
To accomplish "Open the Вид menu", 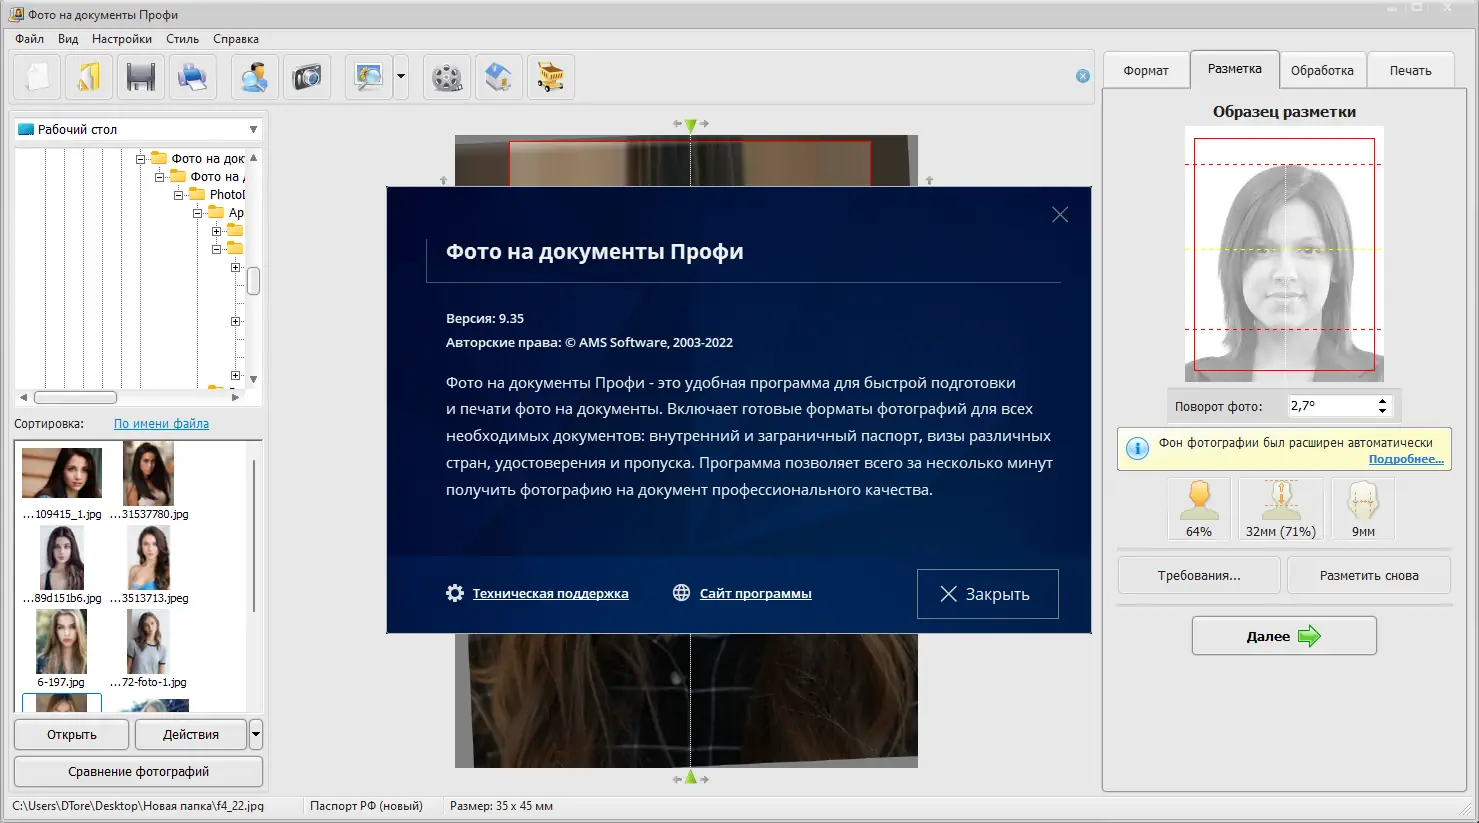I will click(x=68, y=39).
